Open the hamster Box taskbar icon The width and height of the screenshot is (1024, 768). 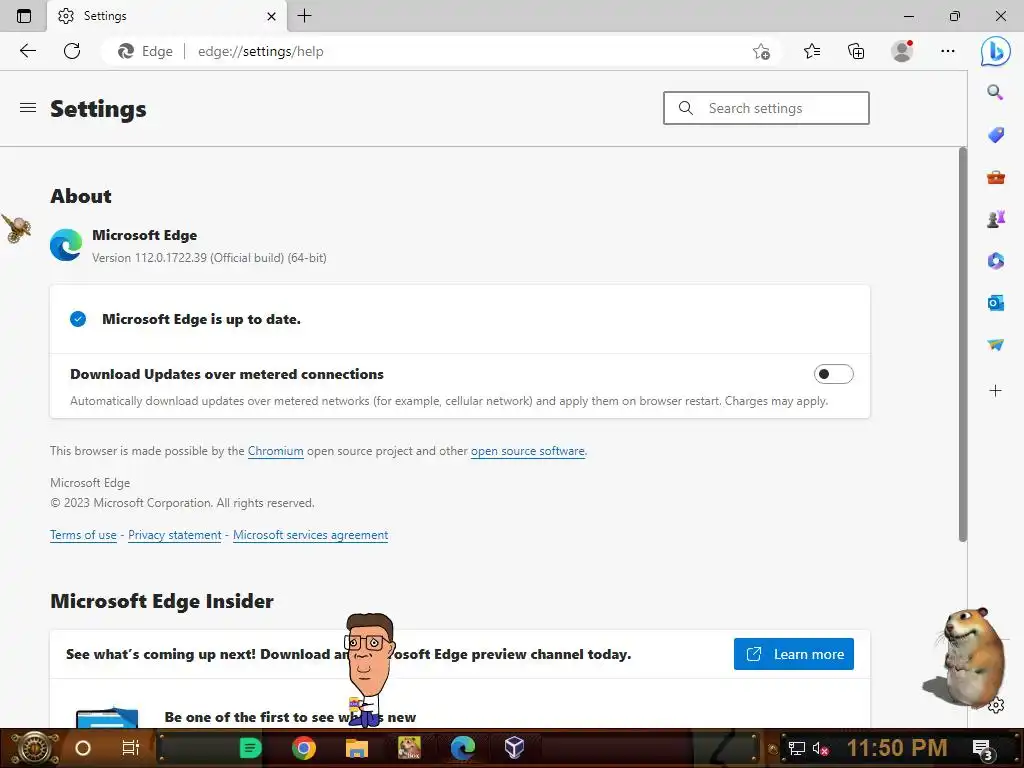(x=409, y=748)
